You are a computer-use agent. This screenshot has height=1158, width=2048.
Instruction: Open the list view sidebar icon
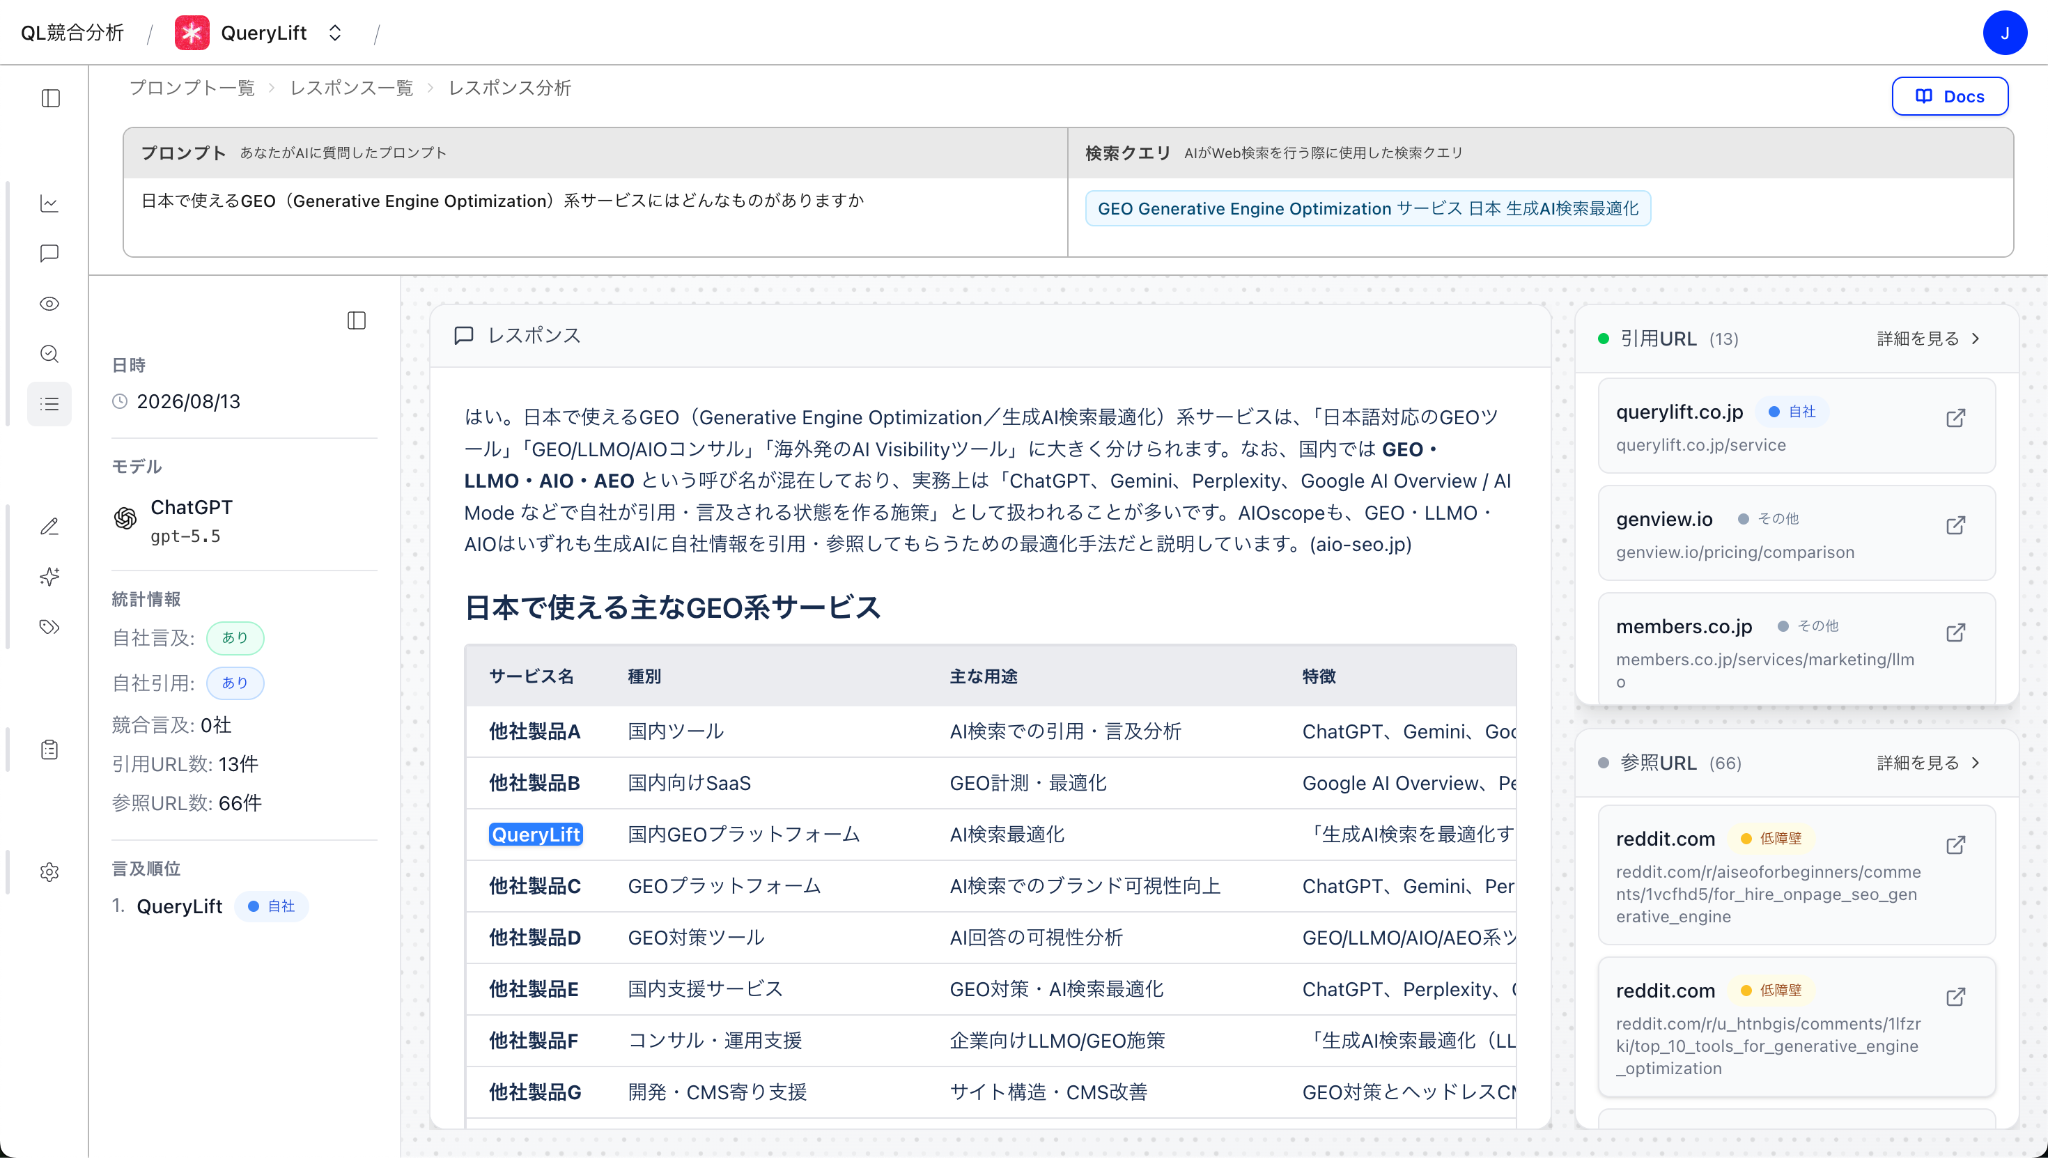(49, 404)
